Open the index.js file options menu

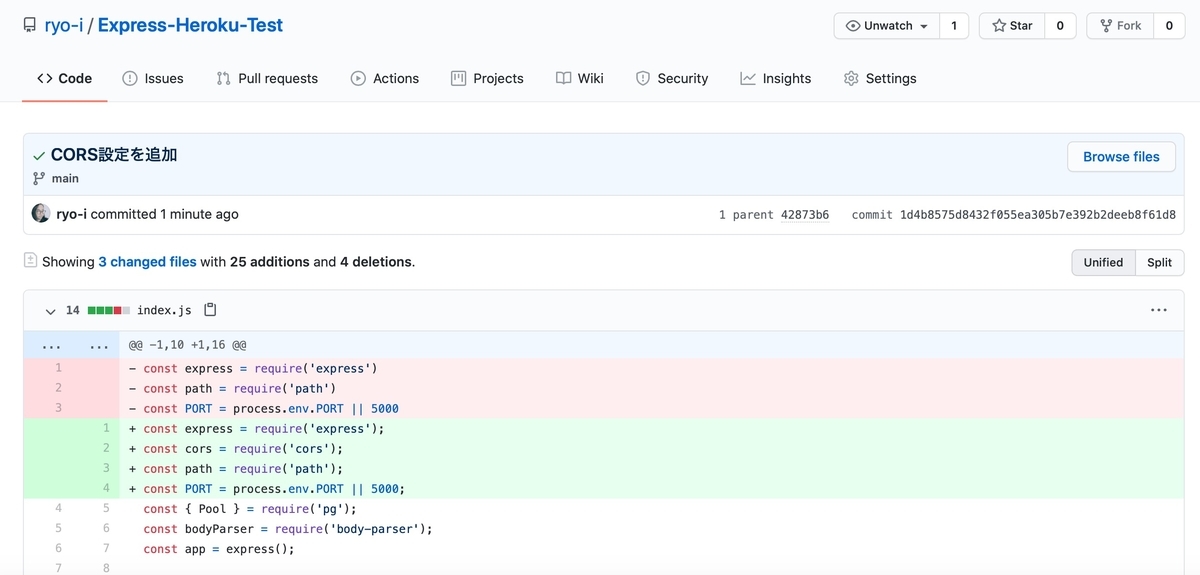click(1159, 311)
